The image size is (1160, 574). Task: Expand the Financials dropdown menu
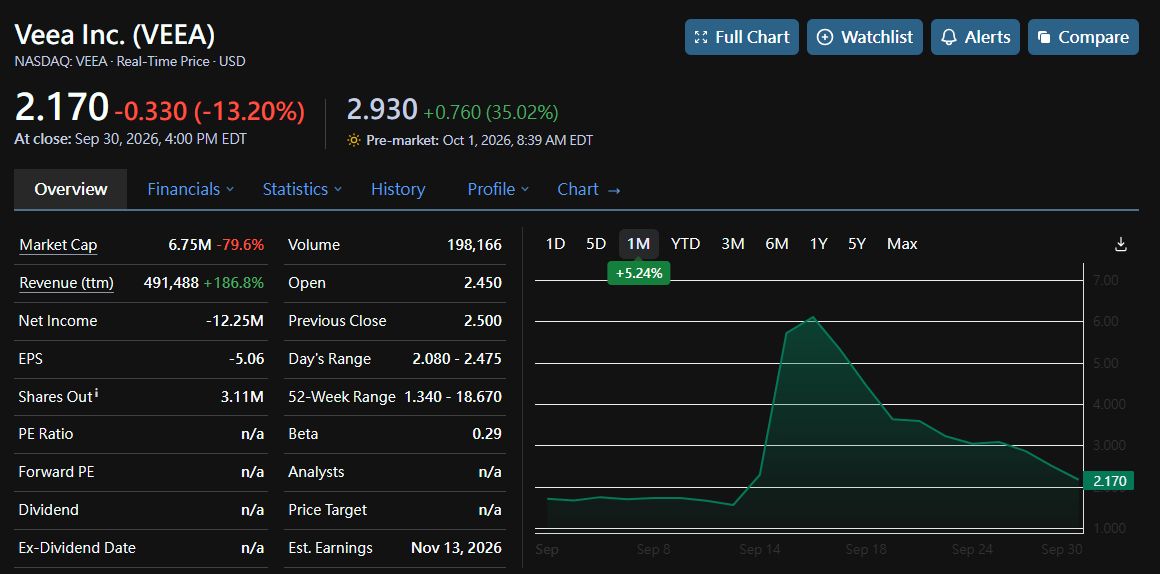tap(191, 189)
